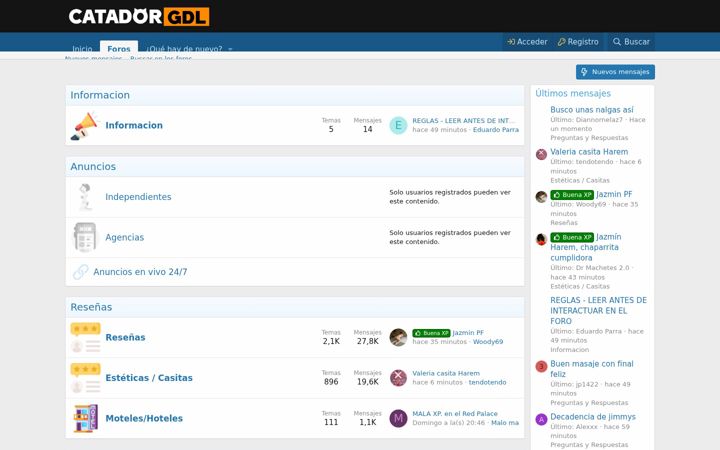Click red avatar beside Buen masaje thread

[541, 366]
